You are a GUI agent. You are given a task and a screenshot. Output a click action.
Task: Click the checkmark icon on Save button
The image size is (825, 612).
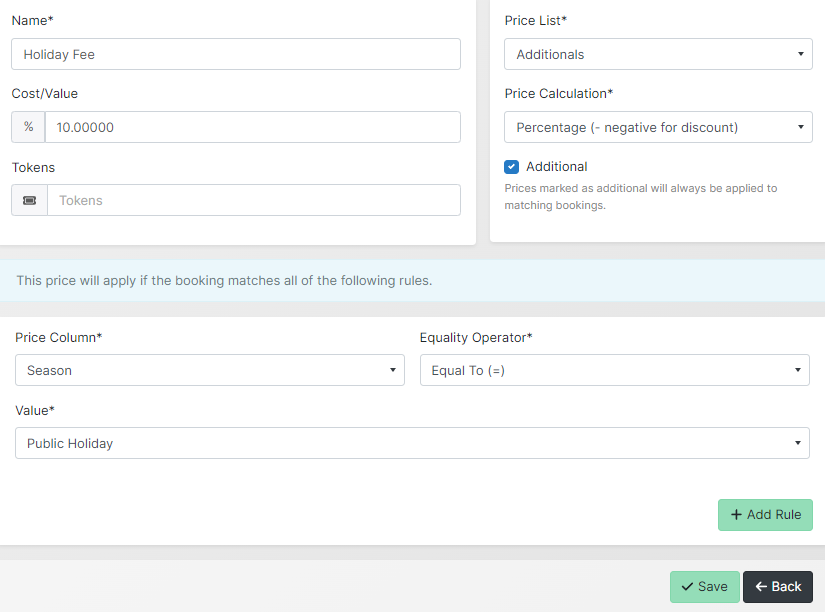point(687,587)
